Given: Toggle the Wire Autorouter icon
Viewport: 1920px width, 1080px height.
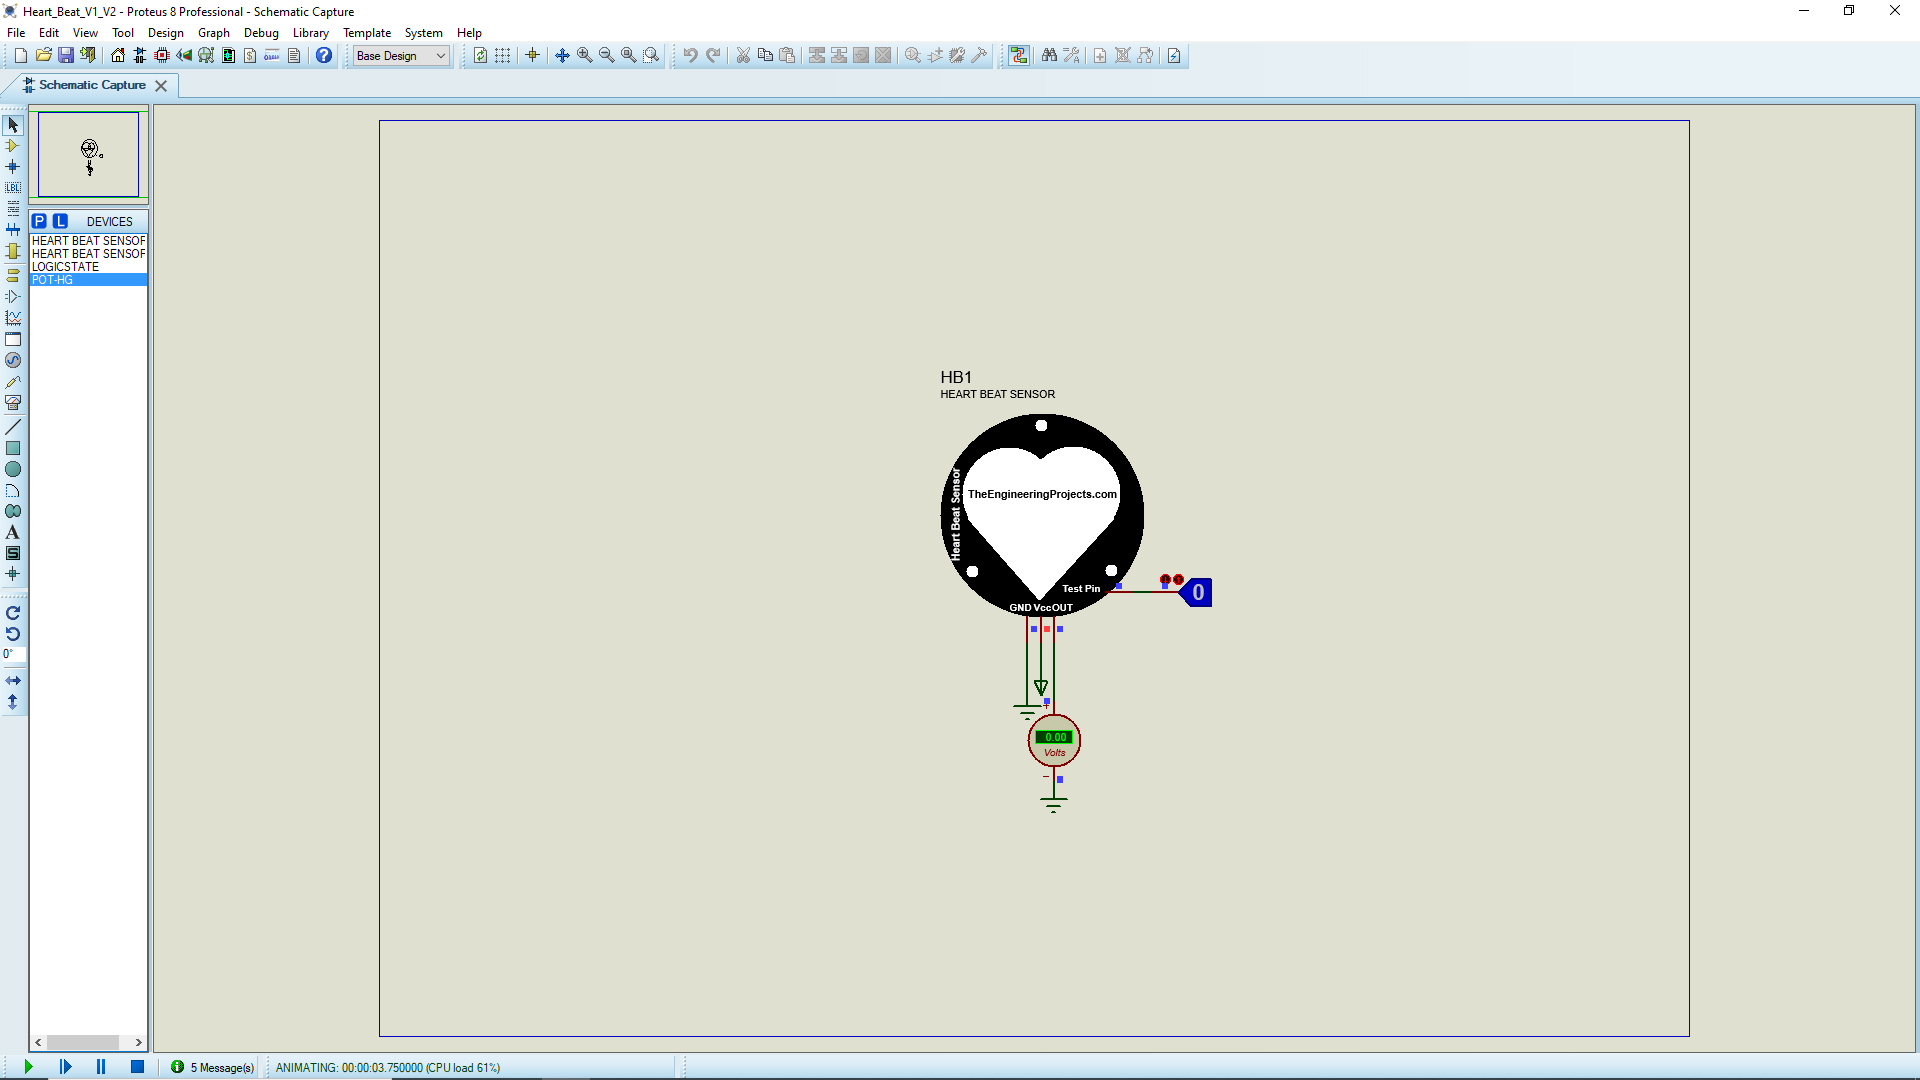Looking at the screenshot, I should click(1018, 55).
